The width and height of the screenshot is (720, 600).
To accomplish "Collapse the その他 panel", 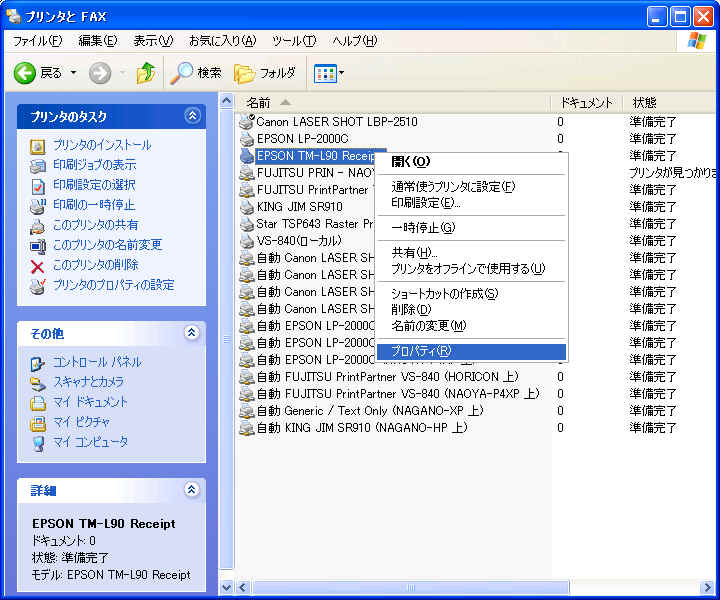I will point(192,332).
